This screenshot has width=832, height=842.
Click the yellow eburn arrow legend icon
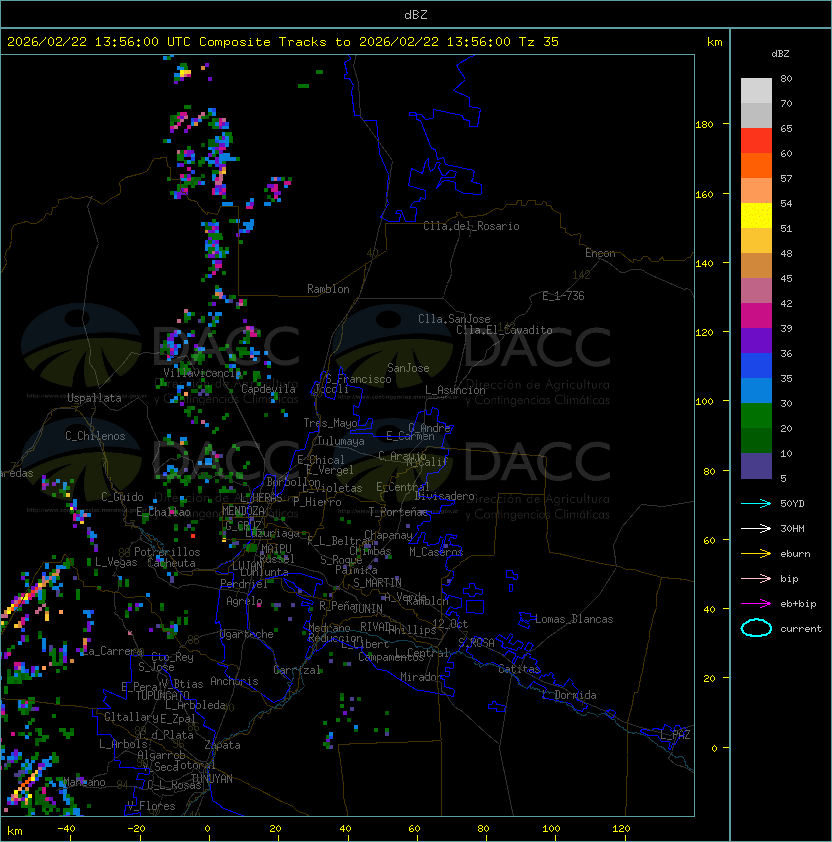756,554
